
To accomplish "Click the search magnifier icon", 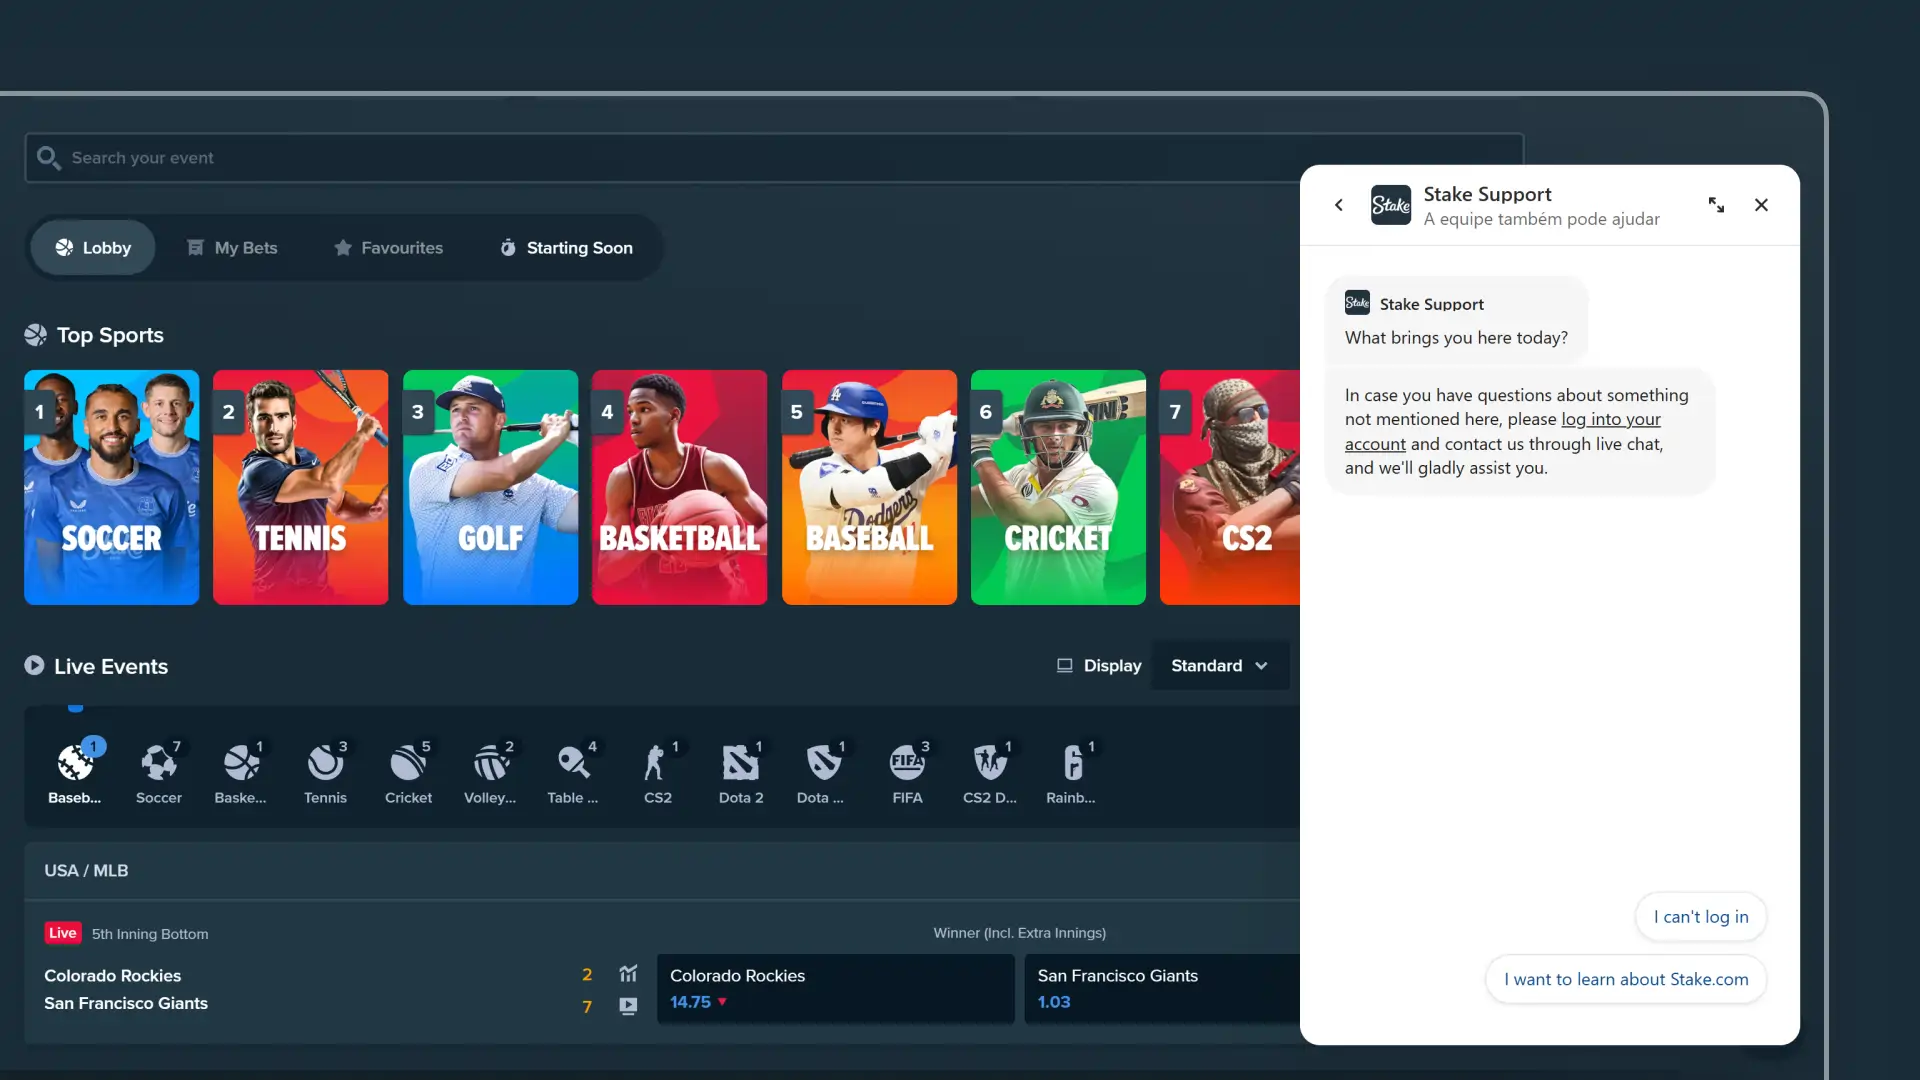I will pyautogui.click(x=48, y=158).
